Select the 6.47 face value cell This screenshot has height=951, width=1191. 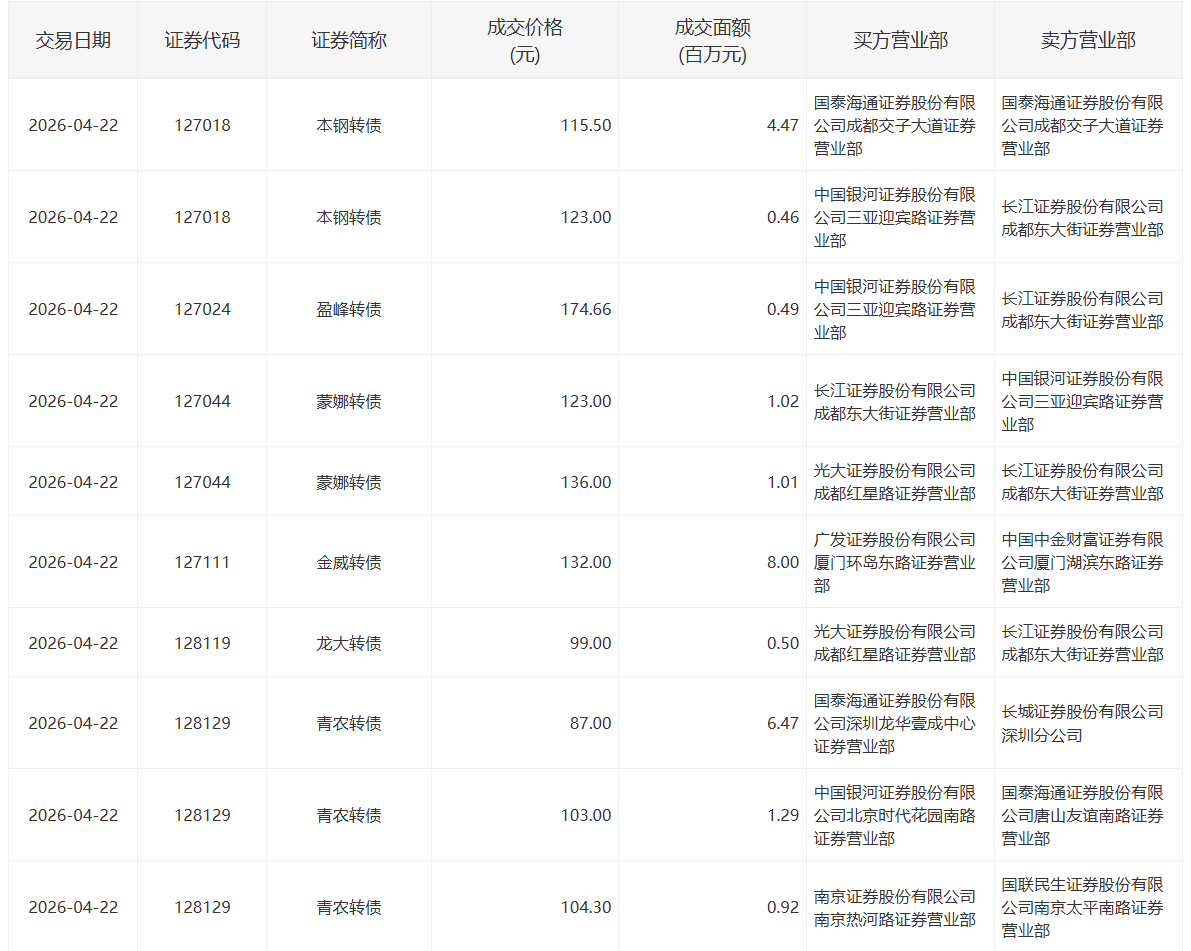(782, 723)
